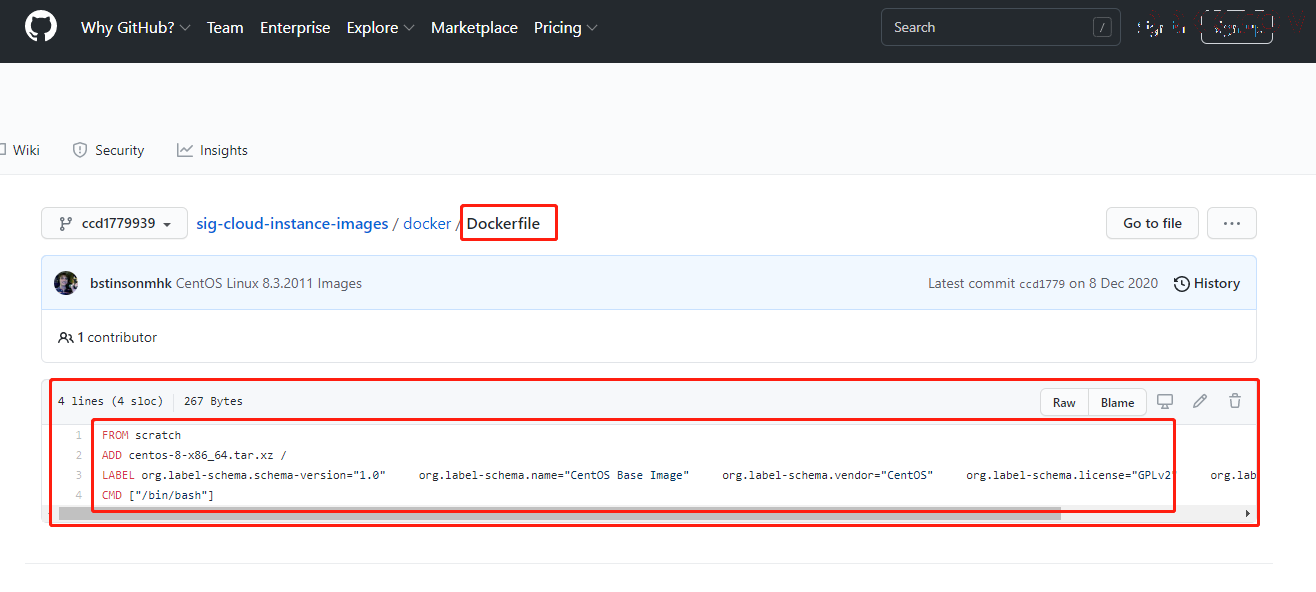
Task: Switch to the Security tab
Action: 108,150
